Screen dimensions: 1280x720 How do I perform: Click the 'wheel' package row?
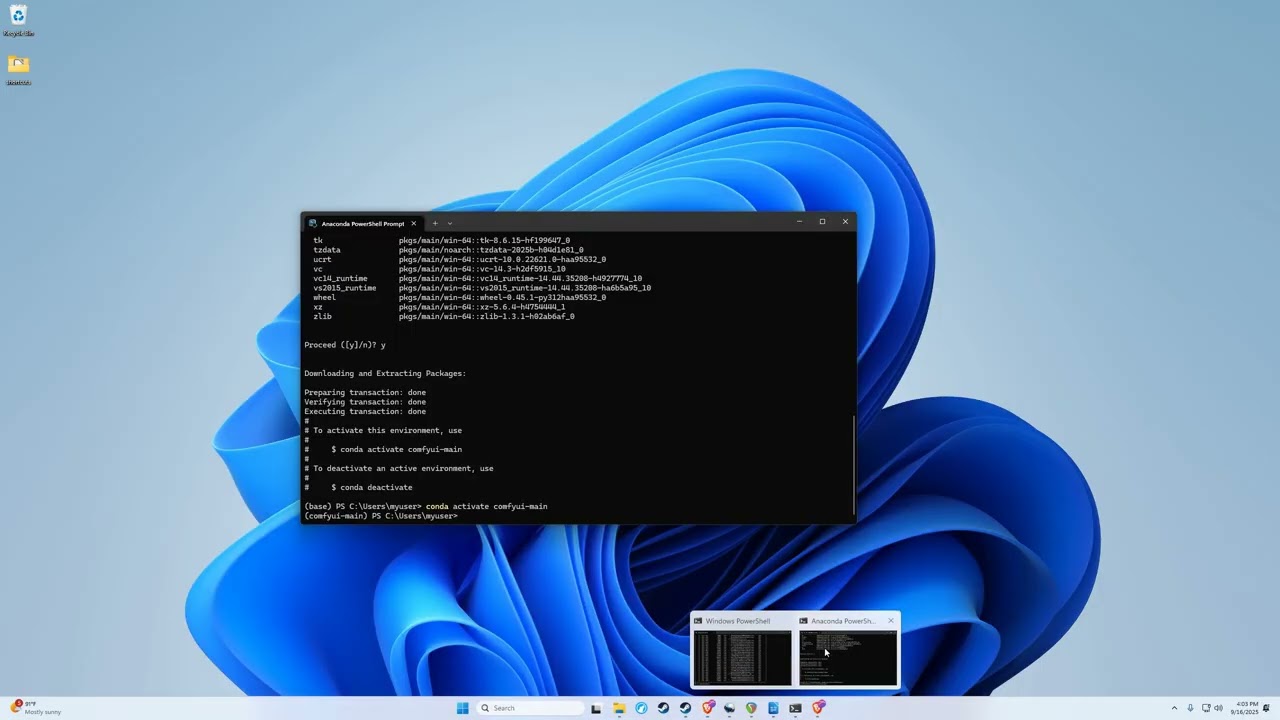[459, 298]
